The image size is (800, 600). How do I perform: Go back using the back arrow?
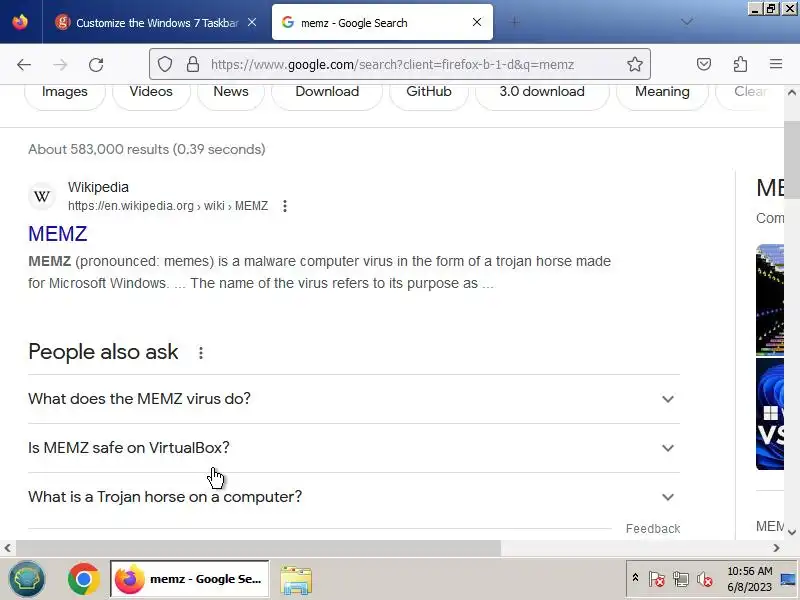tap(23, 65)
